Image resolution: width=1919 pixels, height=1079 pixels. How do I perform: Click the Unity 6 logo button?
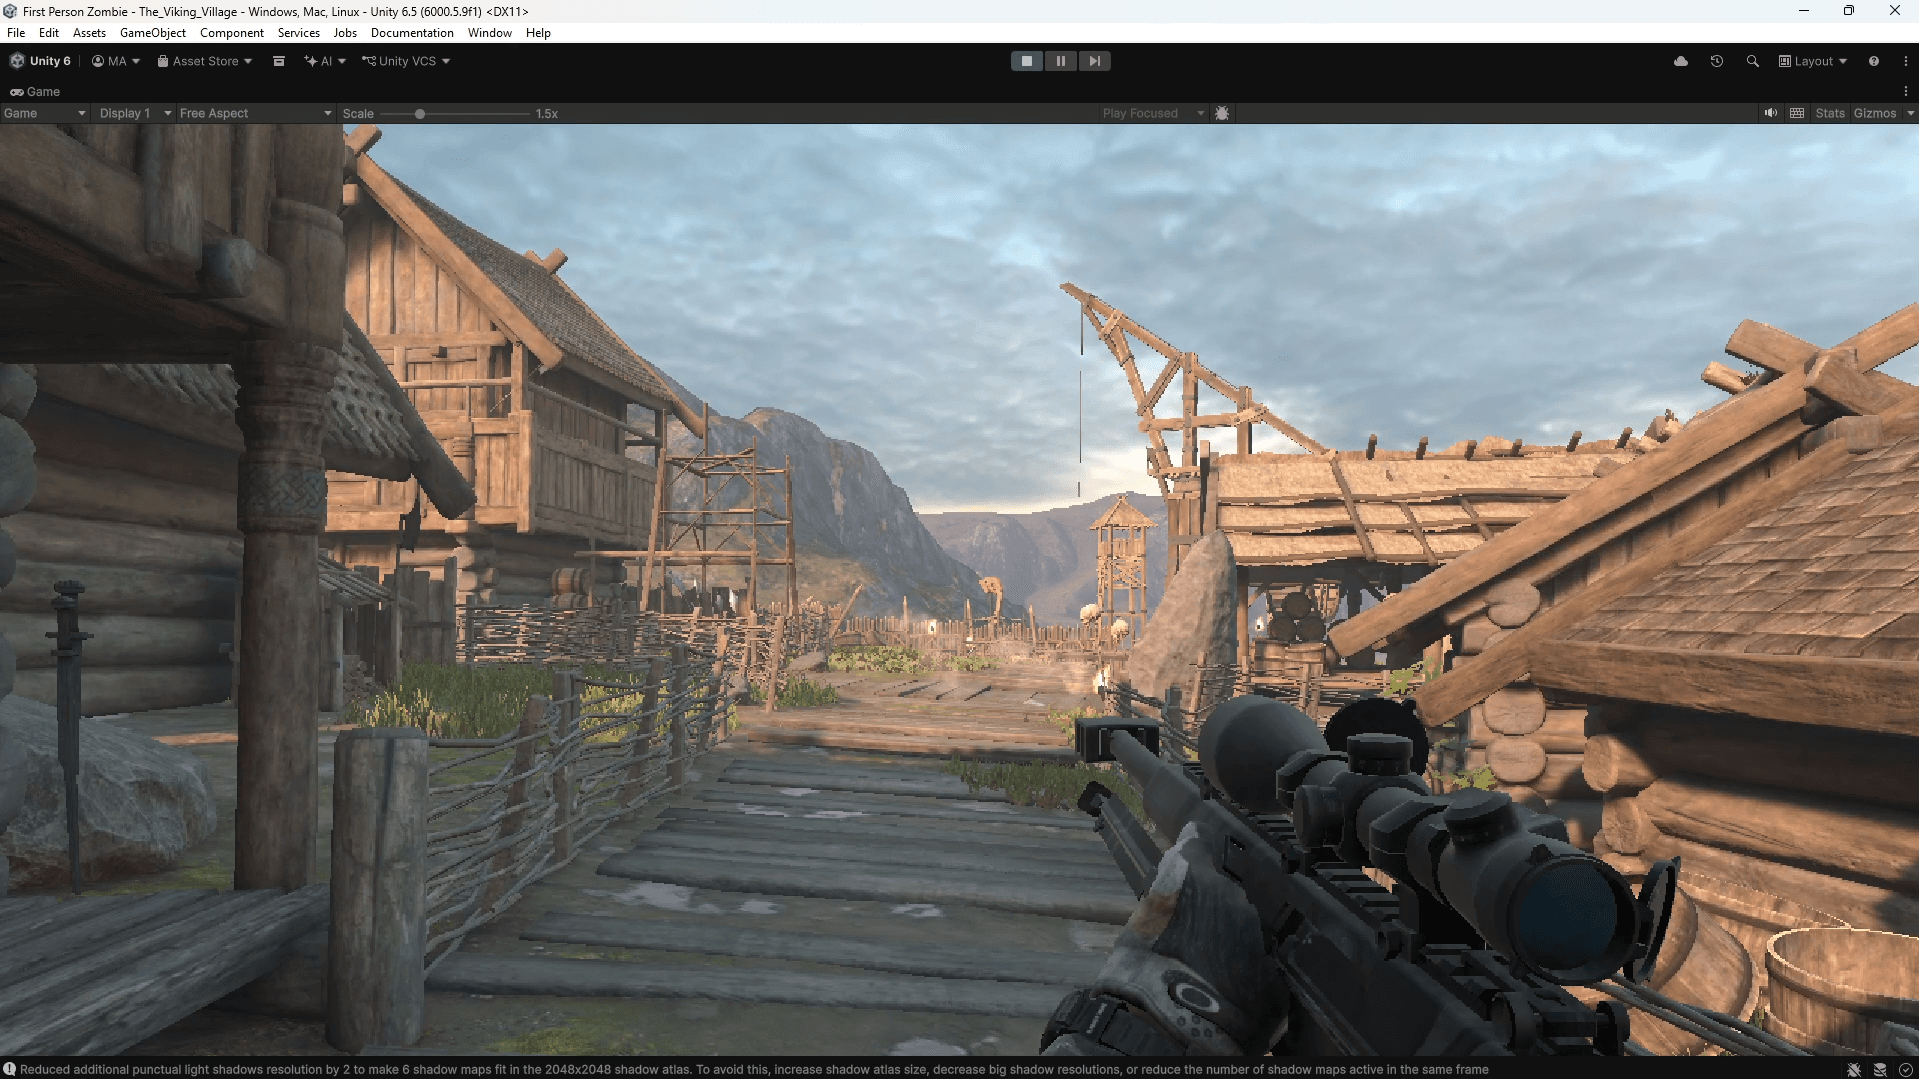(41, 61)
